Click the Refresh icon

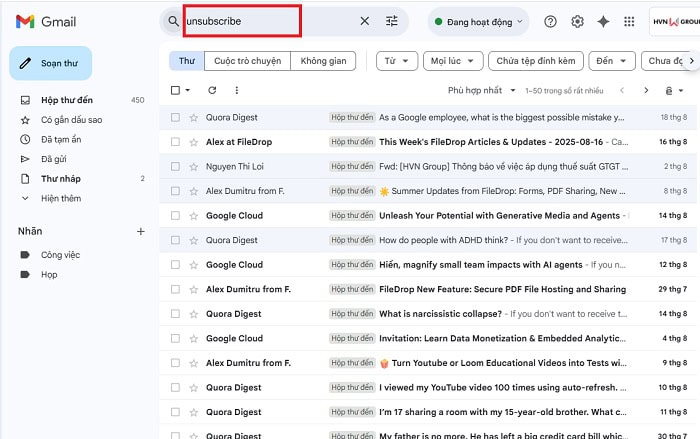(x=212, y=90)
